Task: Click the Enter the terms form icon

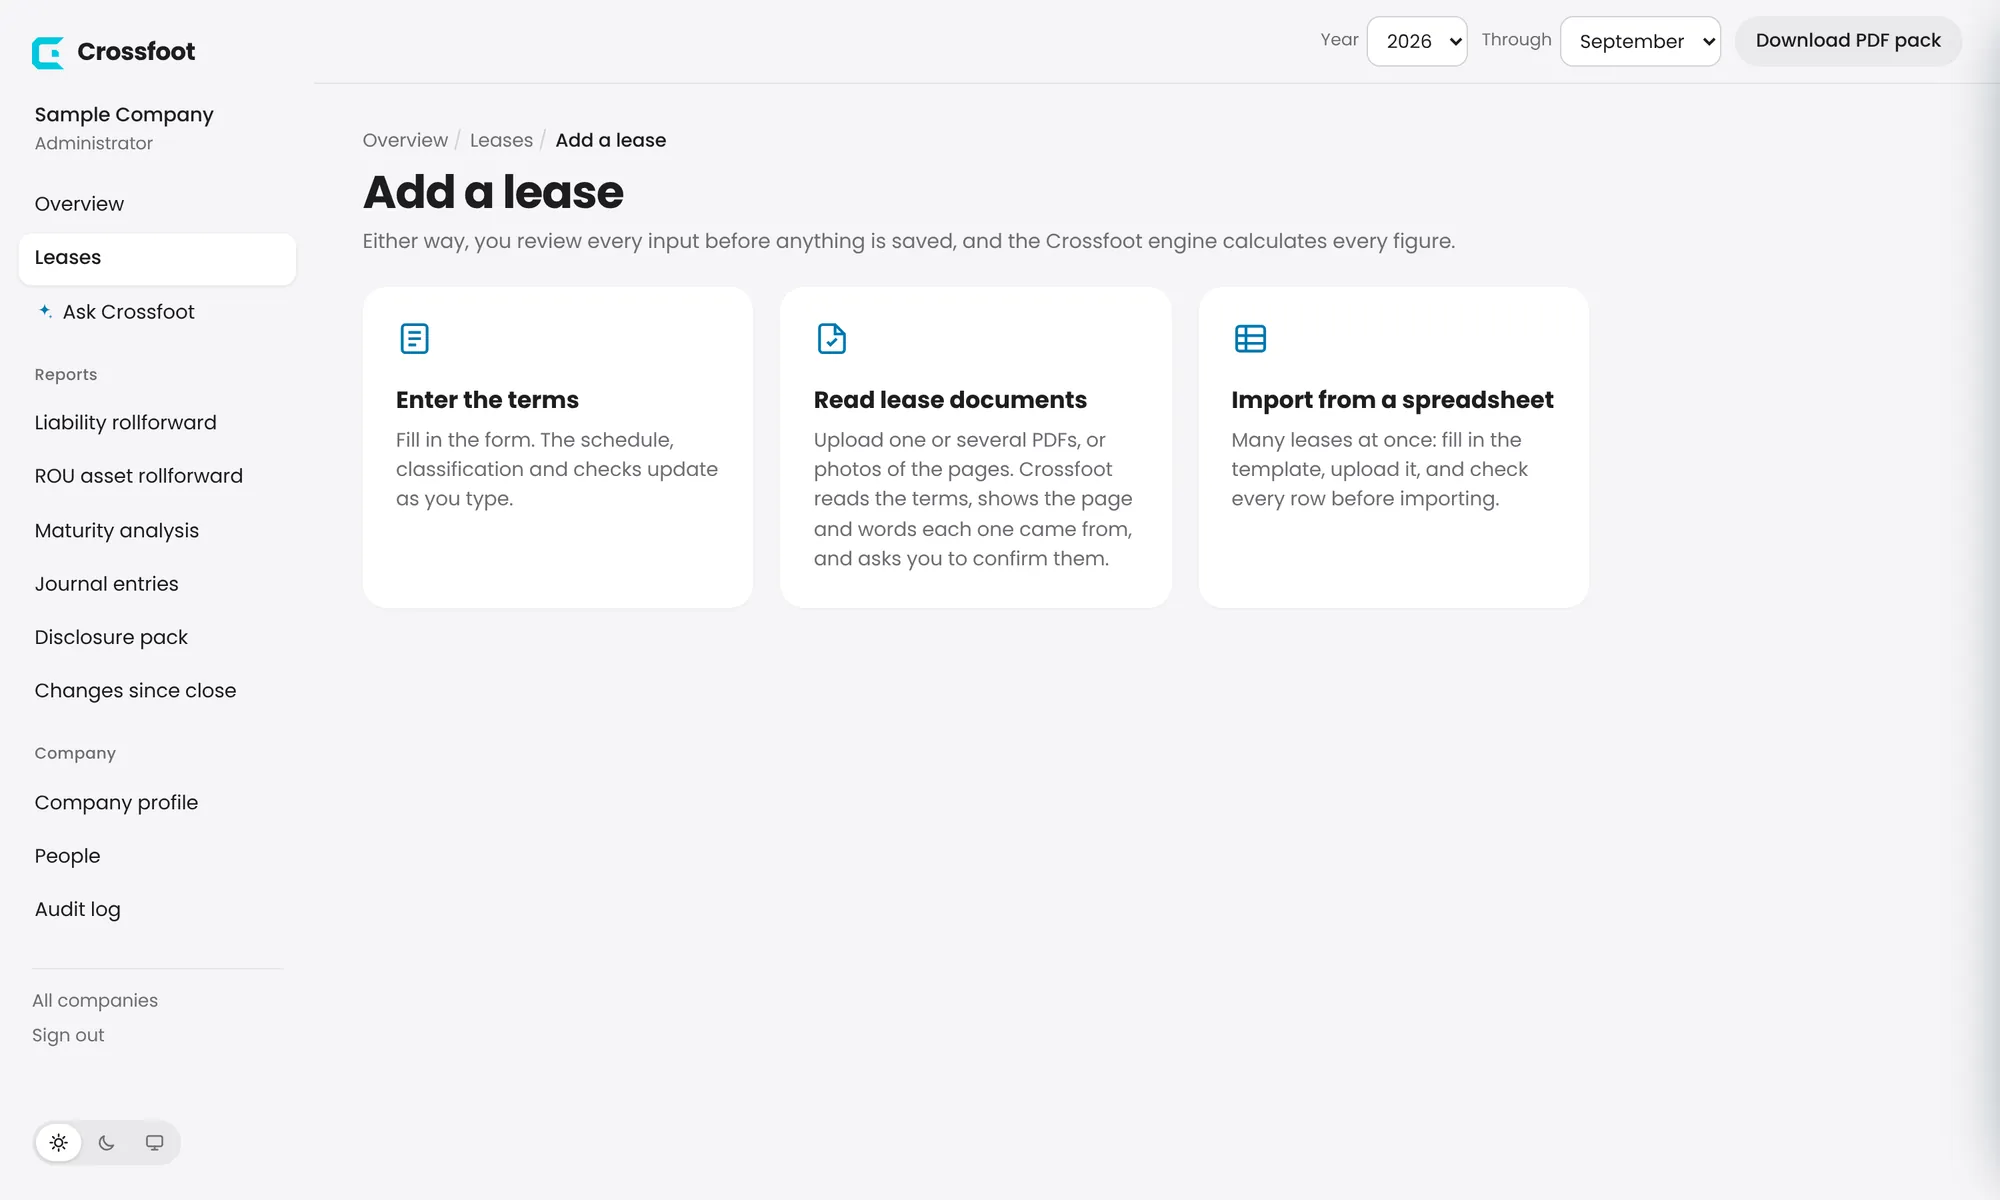Action: click(x=414, y=338)
